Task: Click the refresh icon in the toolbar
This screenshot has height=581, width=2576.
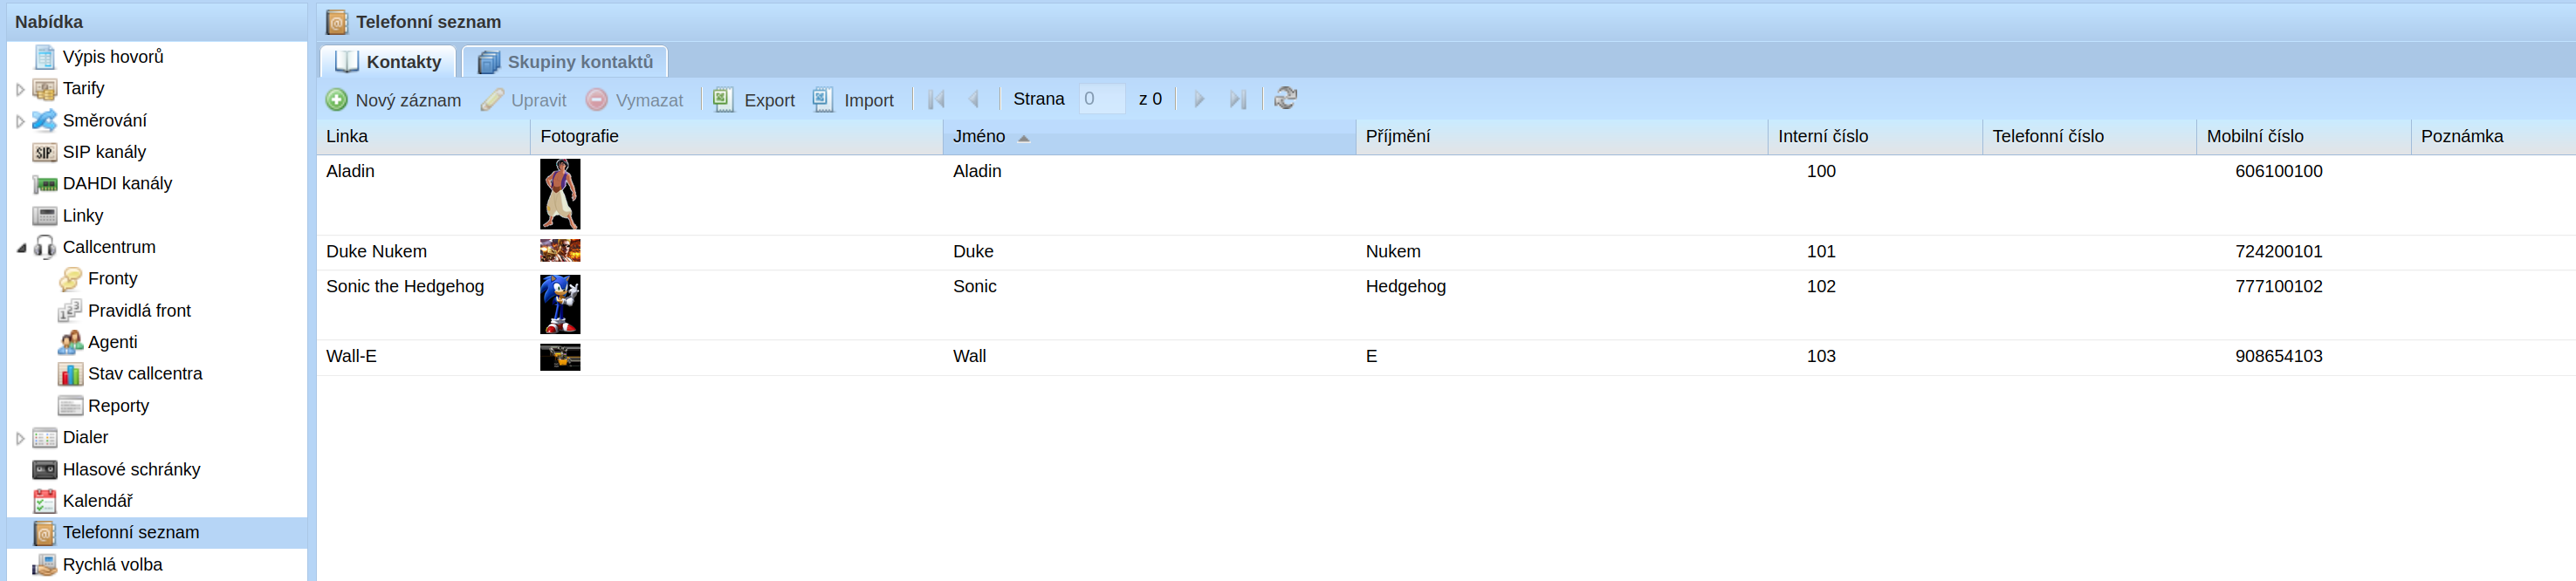Action: point(1286,99)
